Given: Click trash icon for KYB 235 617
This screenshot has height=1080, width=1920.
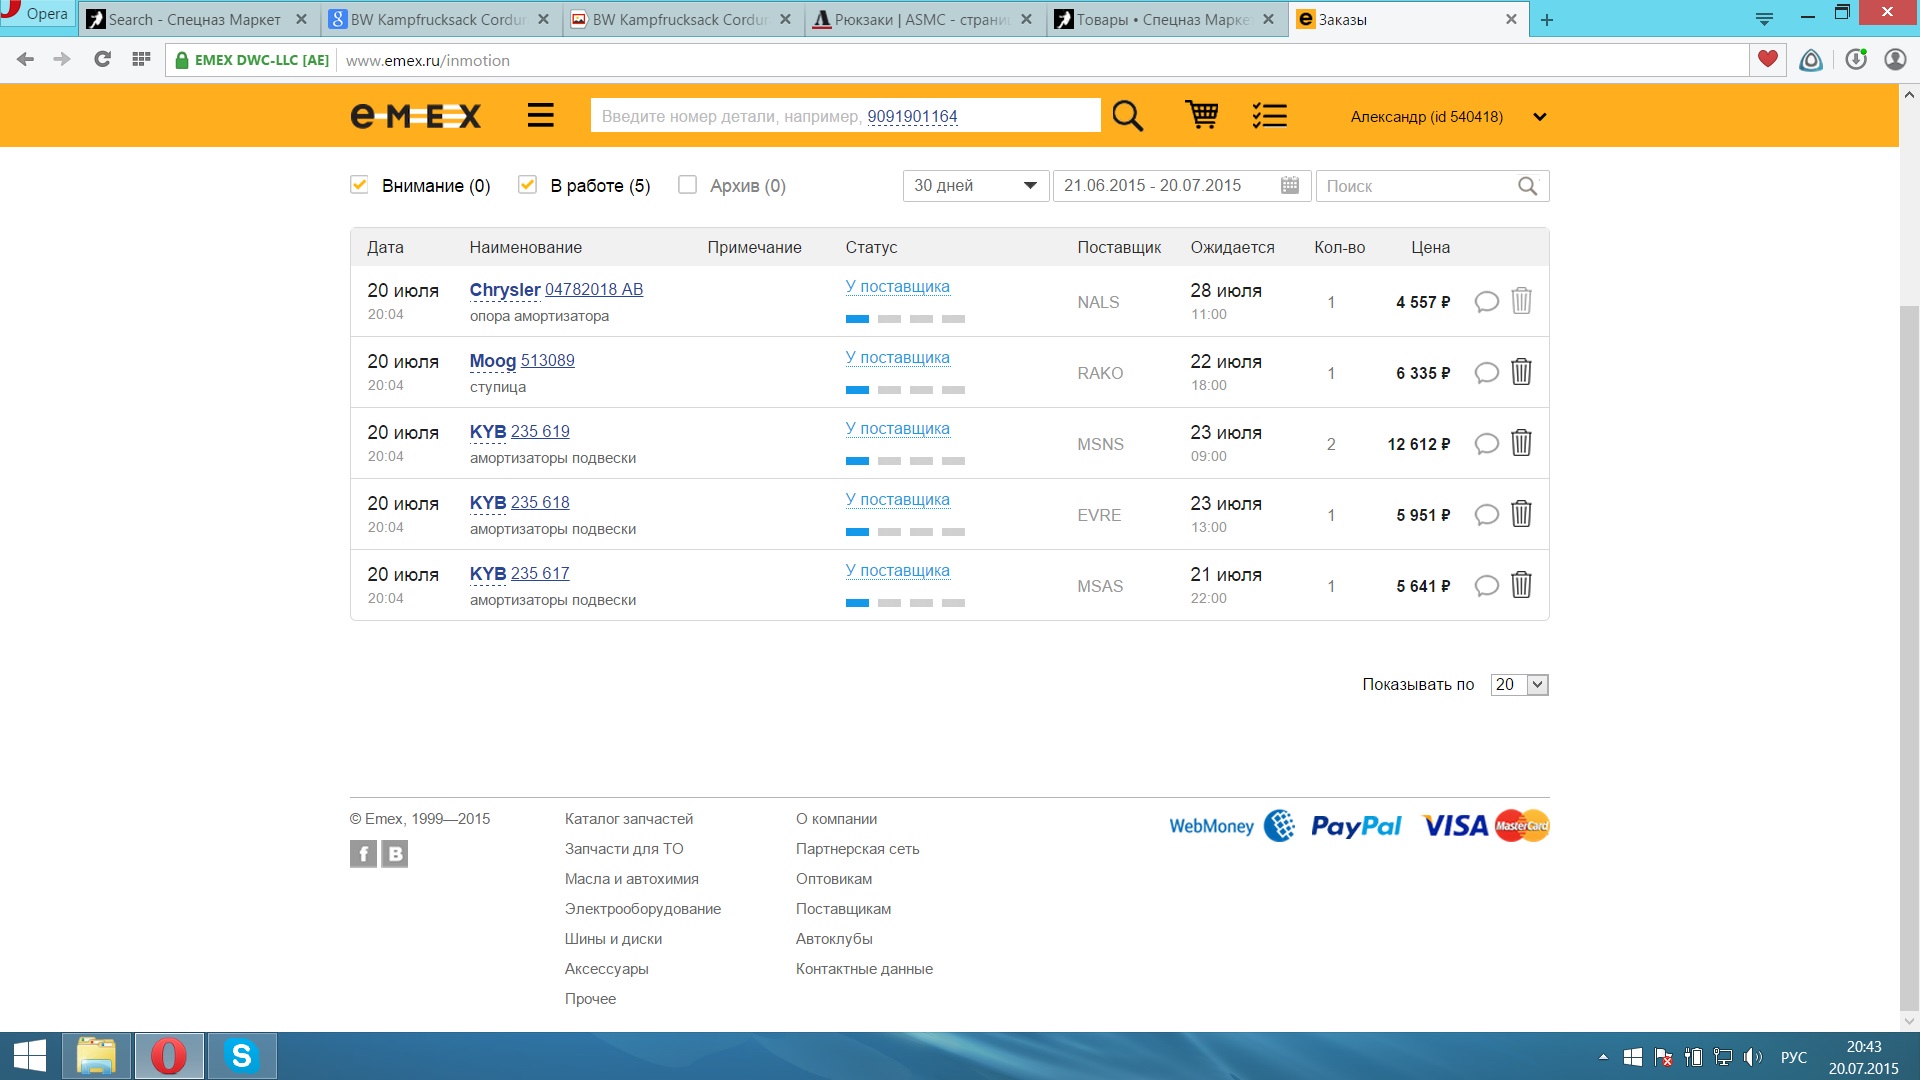Looking at the screenshot, I should pos(1521,585).
